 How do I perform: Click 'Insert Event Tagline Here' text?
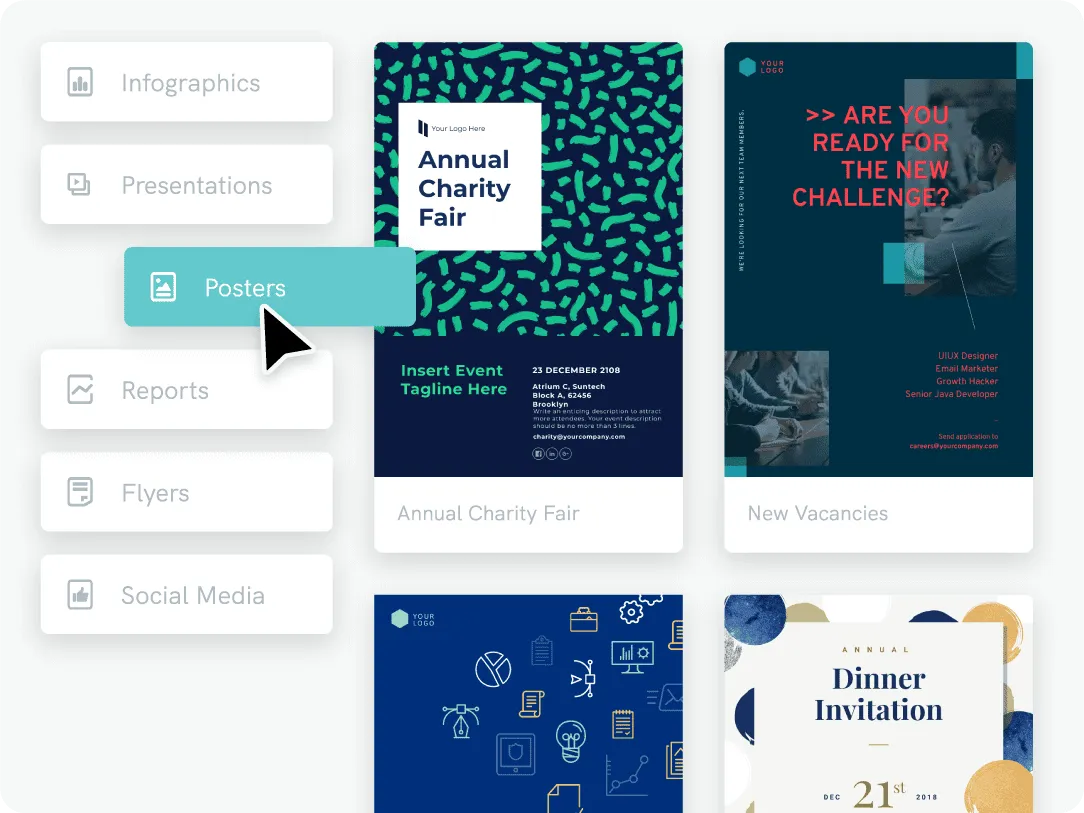click(x=454, y=380)
